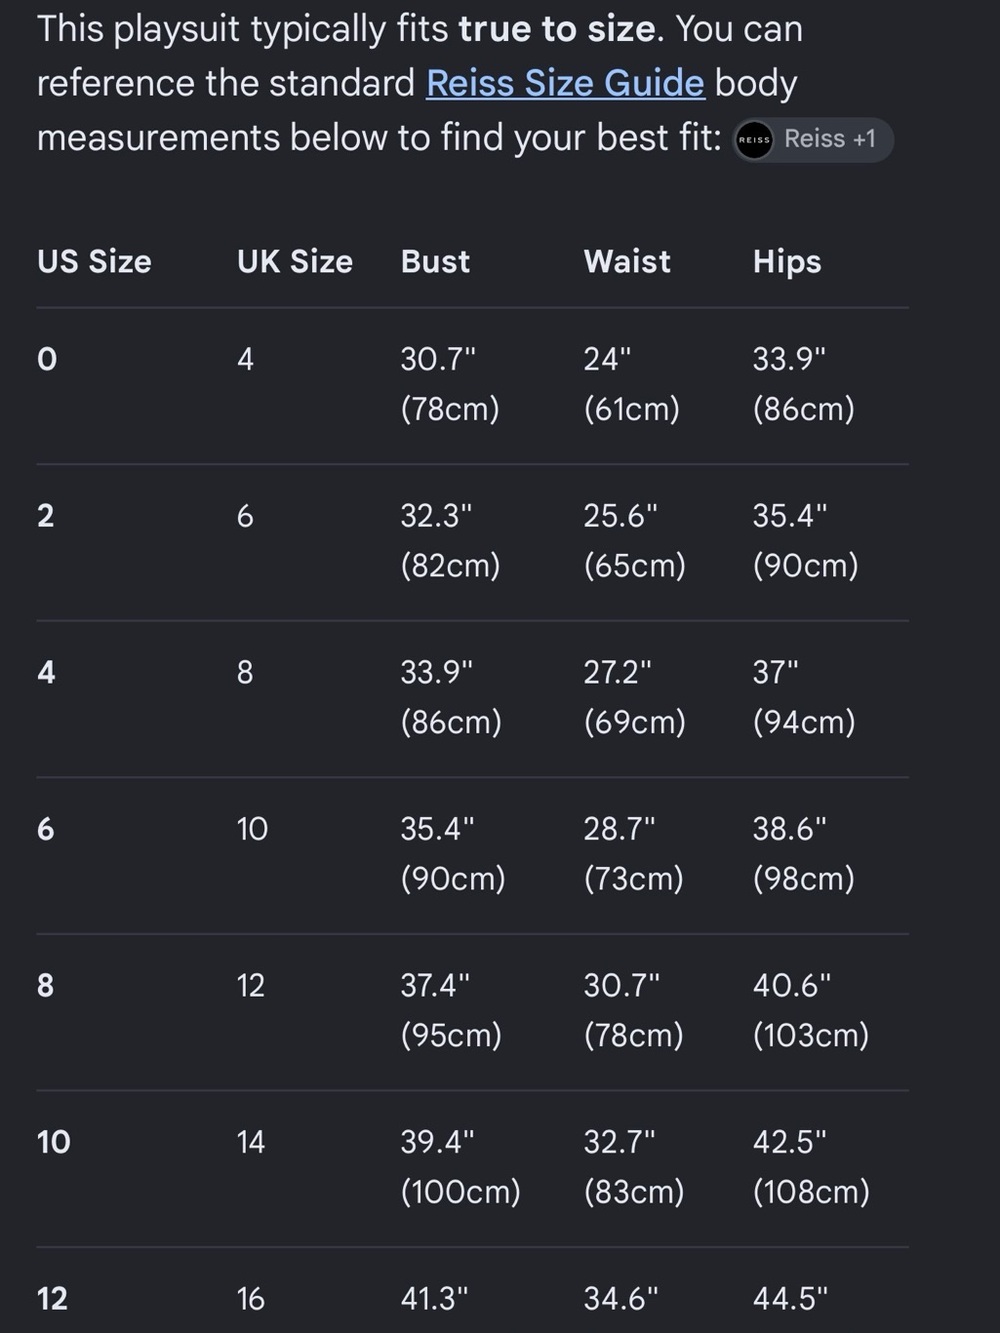Click the 28.7" (73cm) waist value

pos(634,854)
